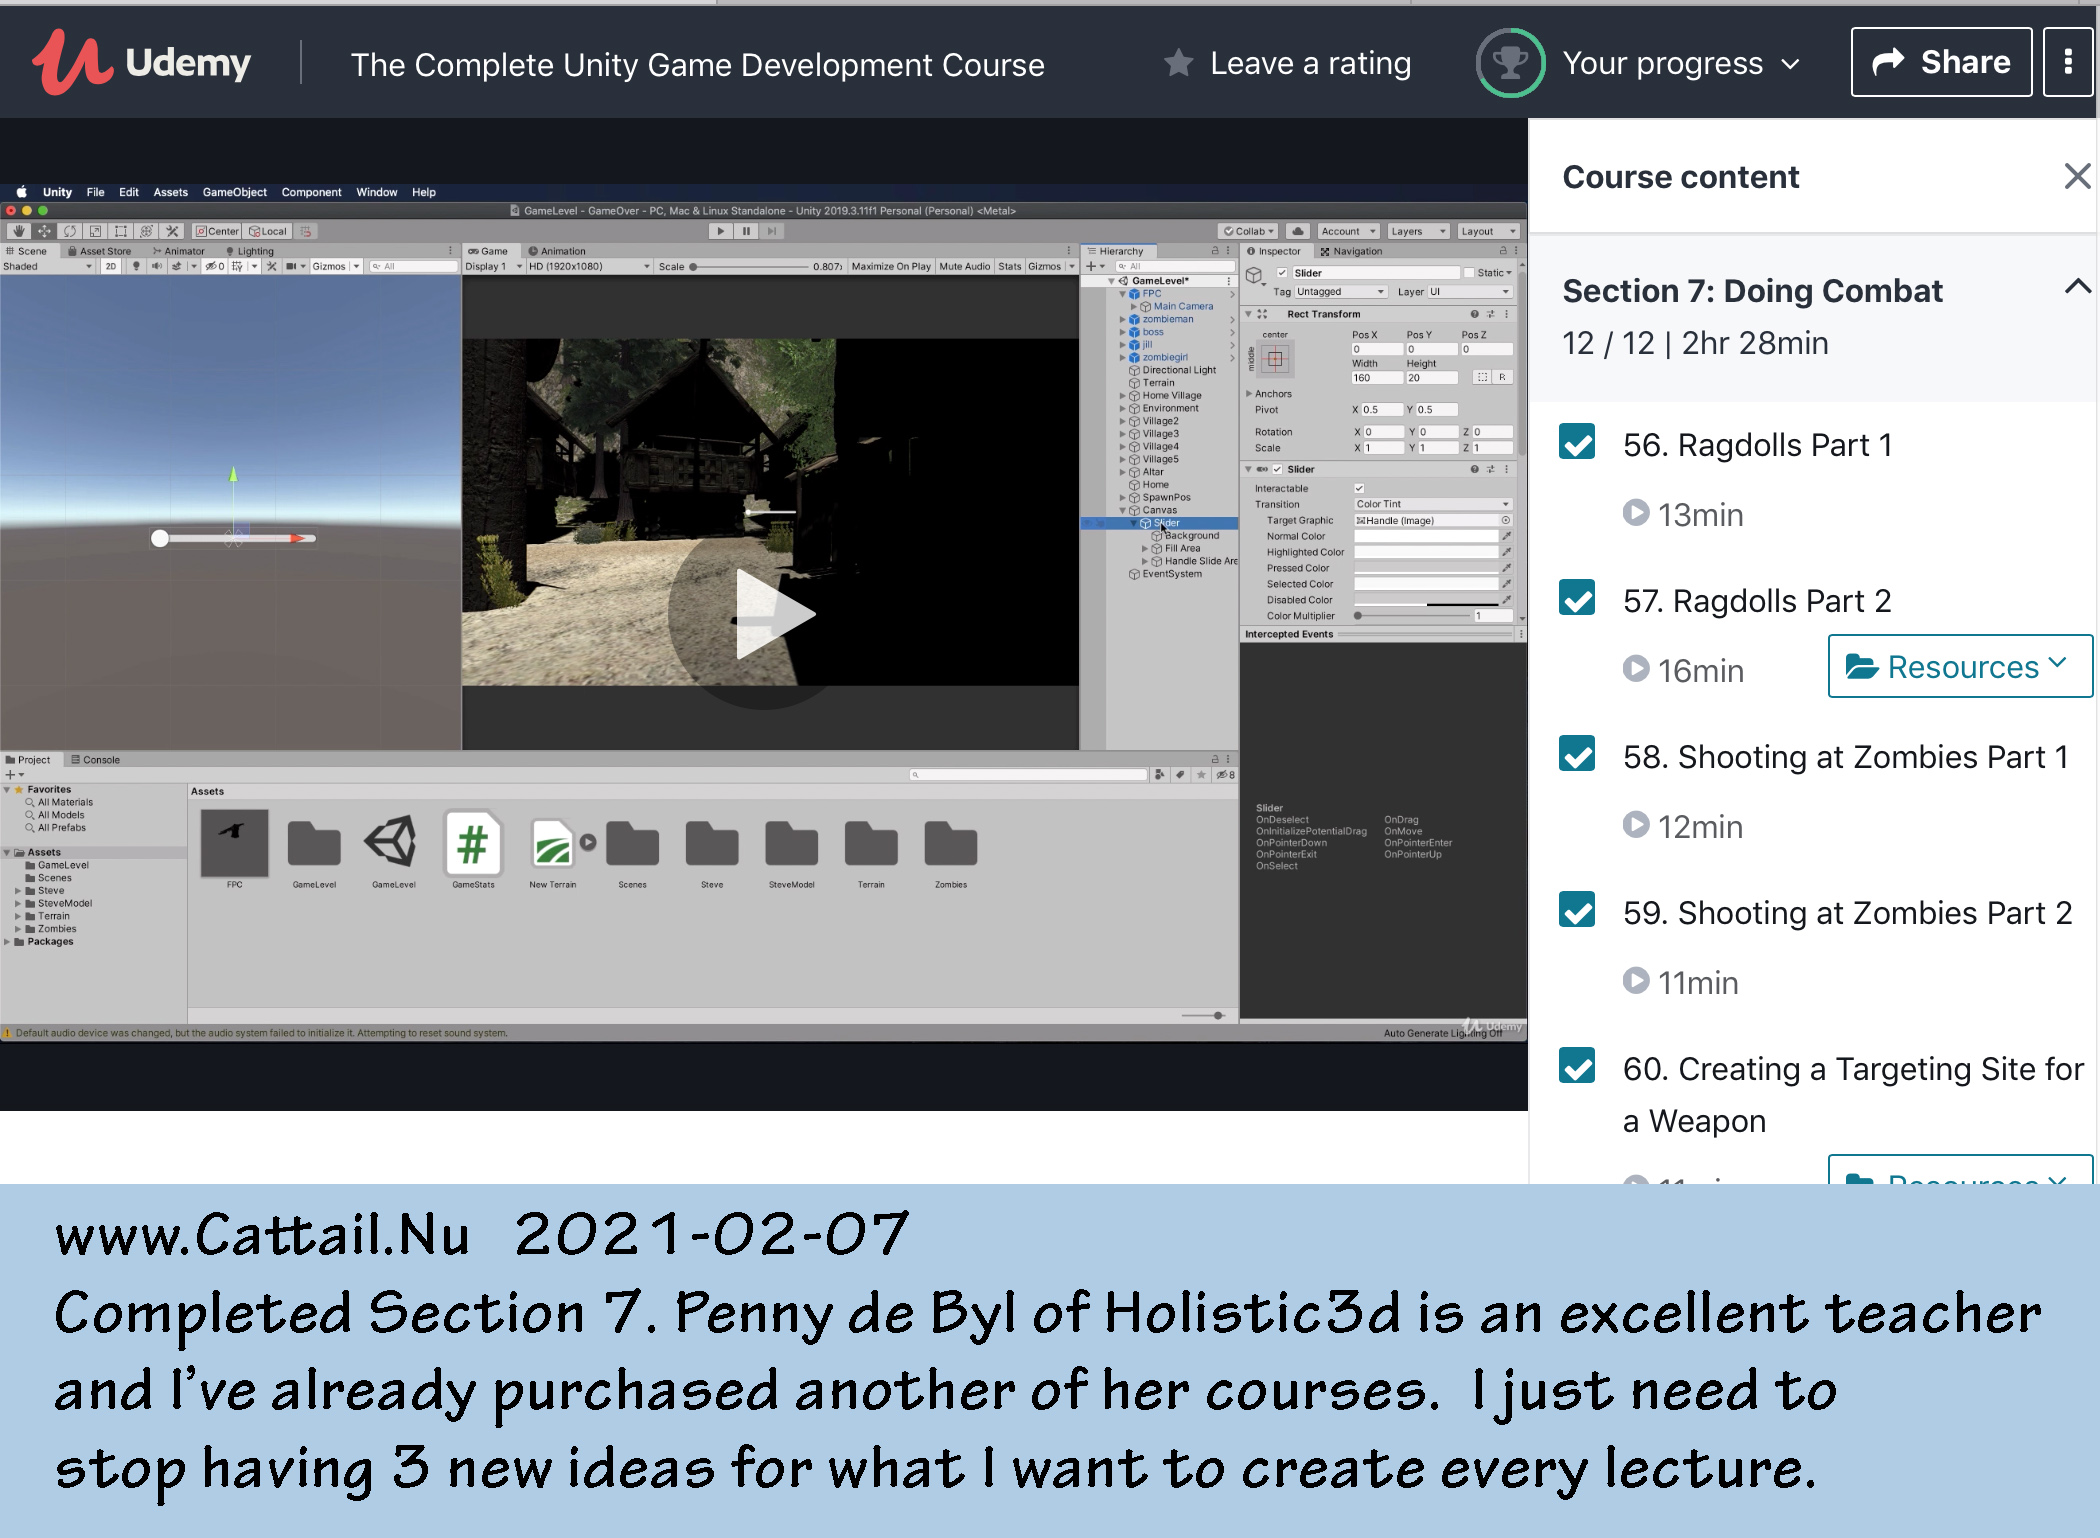Uncheck lecture 57 Ragdolls Part 2 checkbox
The width and height of the screenshot is (2100, 1538).
coord(1577,598)
